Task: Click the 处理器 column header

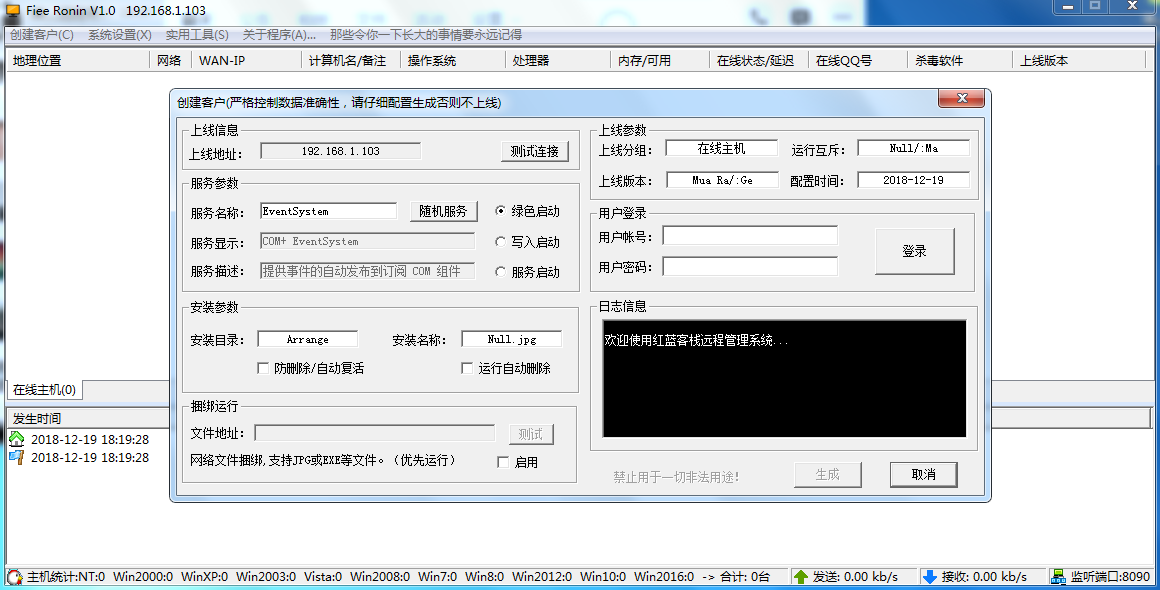Action: [x=558, y=61]
